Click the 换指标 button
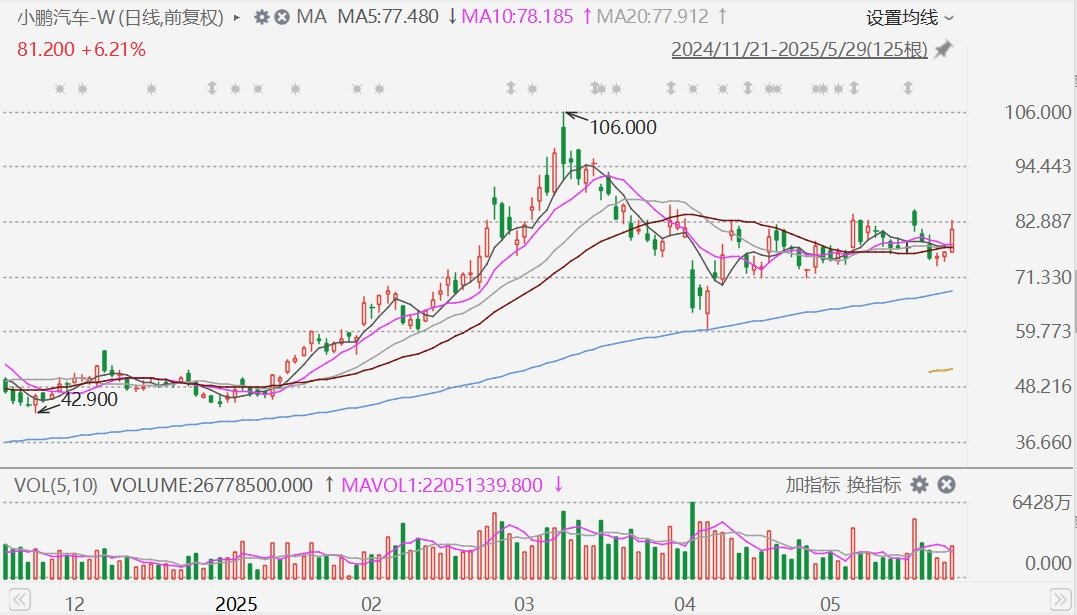This screenshot has width=1077, height=615. click(x=874, y=485)
